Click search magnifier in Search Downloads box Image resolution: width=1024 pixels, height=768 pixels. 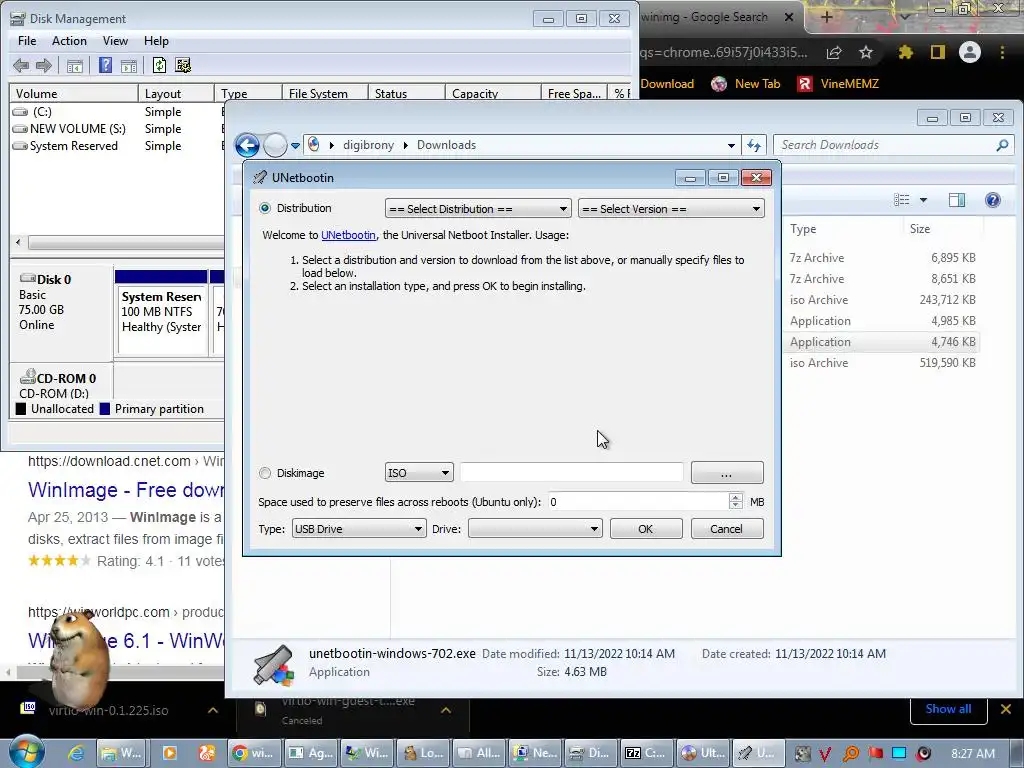coord(1002,145)
